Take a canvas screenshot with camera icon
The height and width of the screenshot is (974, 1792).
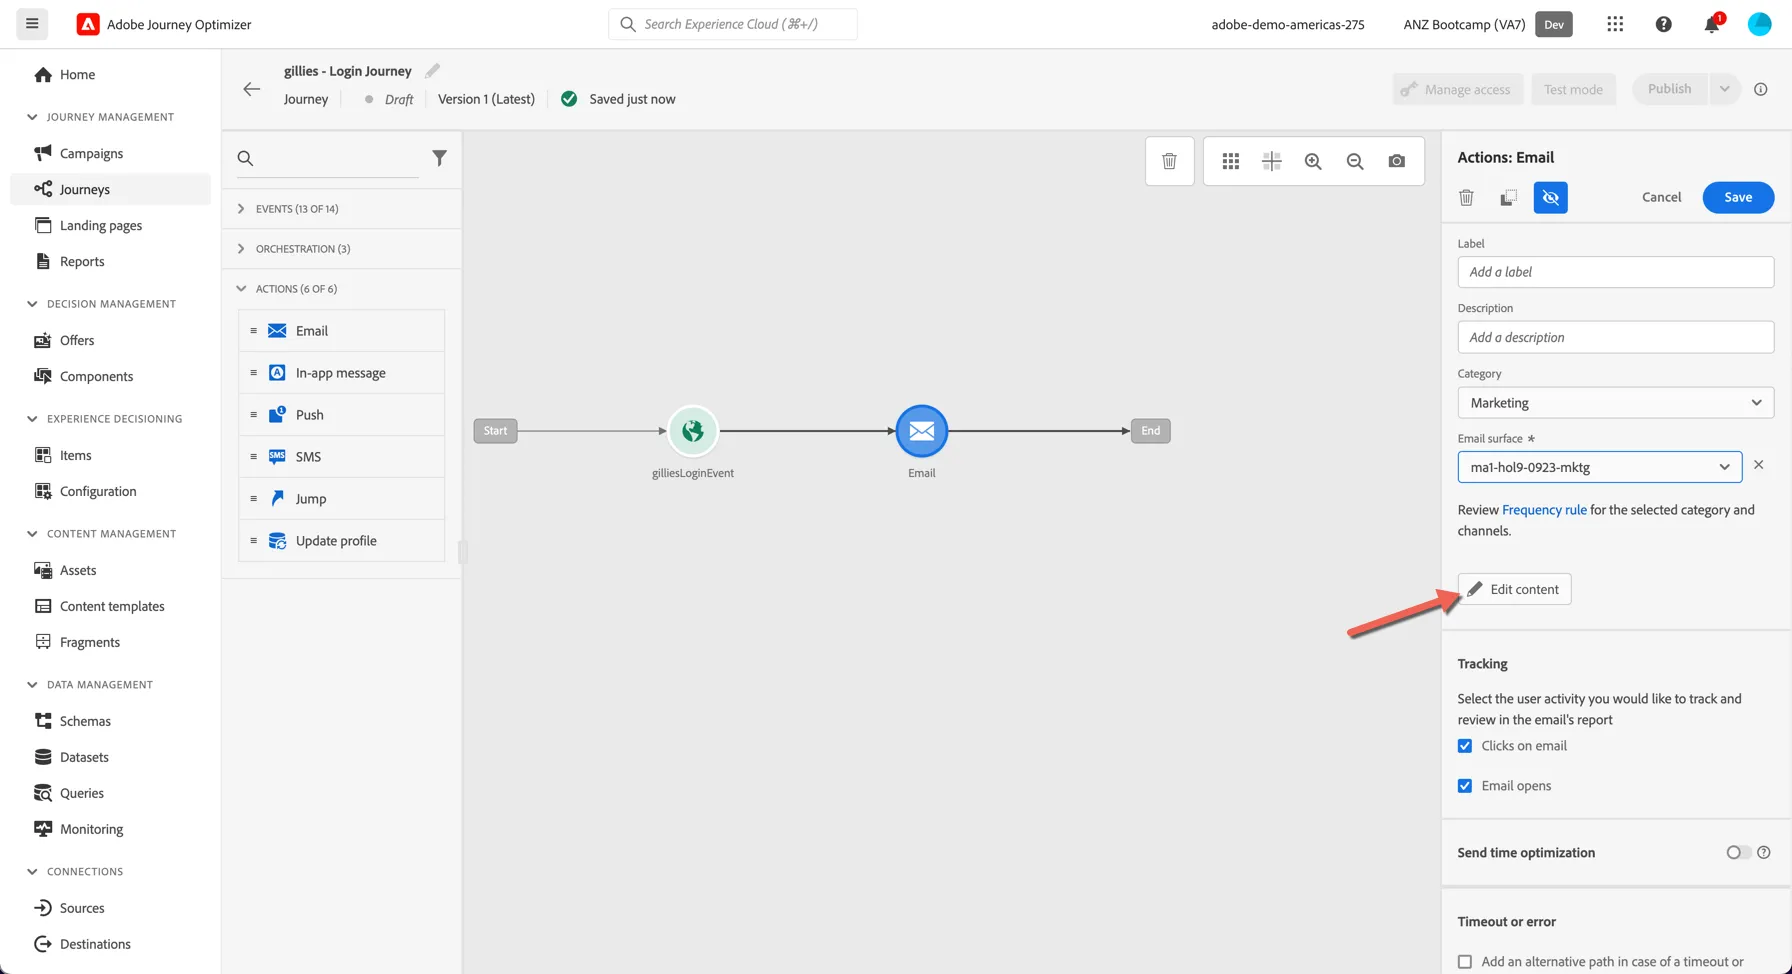(x=1397, y=161)
